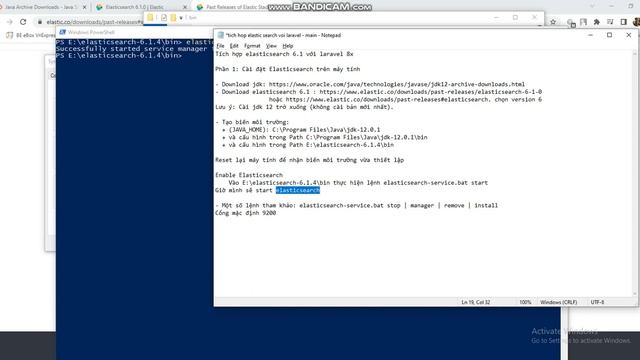
Task: Open the Notepad File menu
Action: pos(220,46)
